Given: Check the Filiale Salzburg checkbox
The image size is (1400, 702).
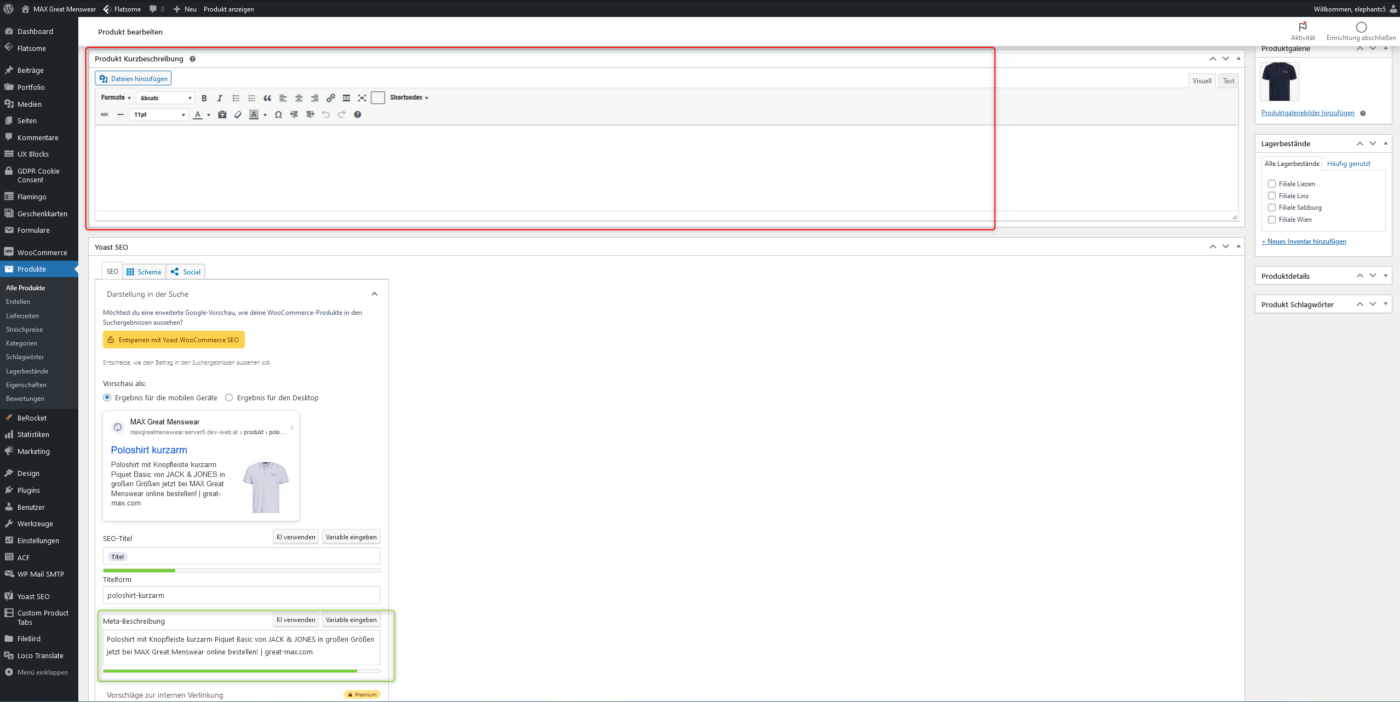Looking at the screenshot, I should click(x=1272, y=208).
